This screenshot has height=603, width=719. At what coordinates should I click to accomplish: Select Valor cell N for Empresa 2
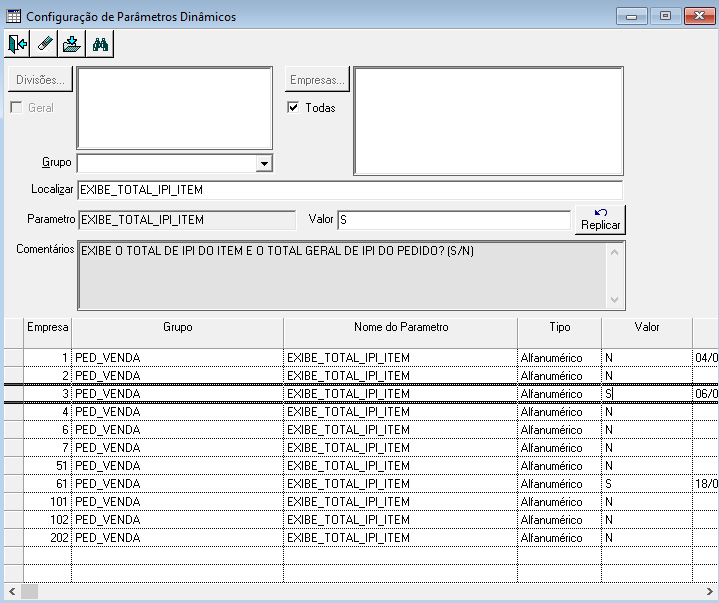coord(647,376)
